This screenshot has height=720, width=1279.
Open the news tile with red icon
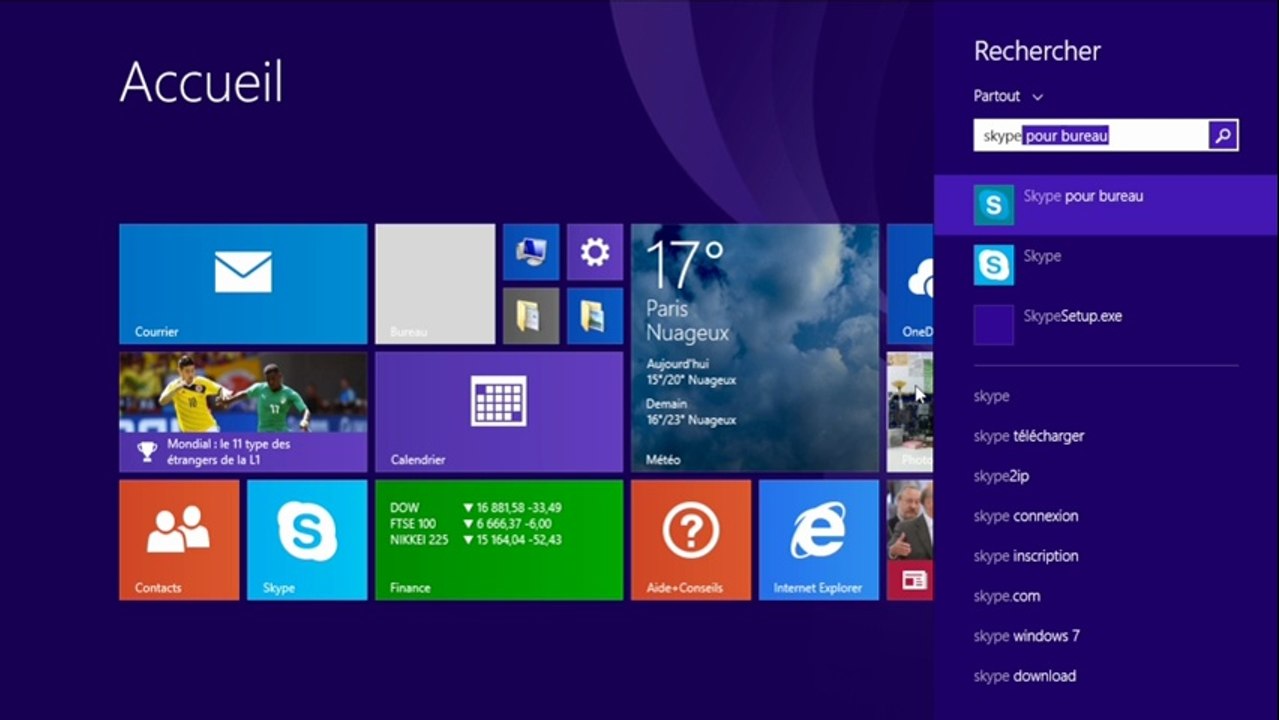click(910, 540)
